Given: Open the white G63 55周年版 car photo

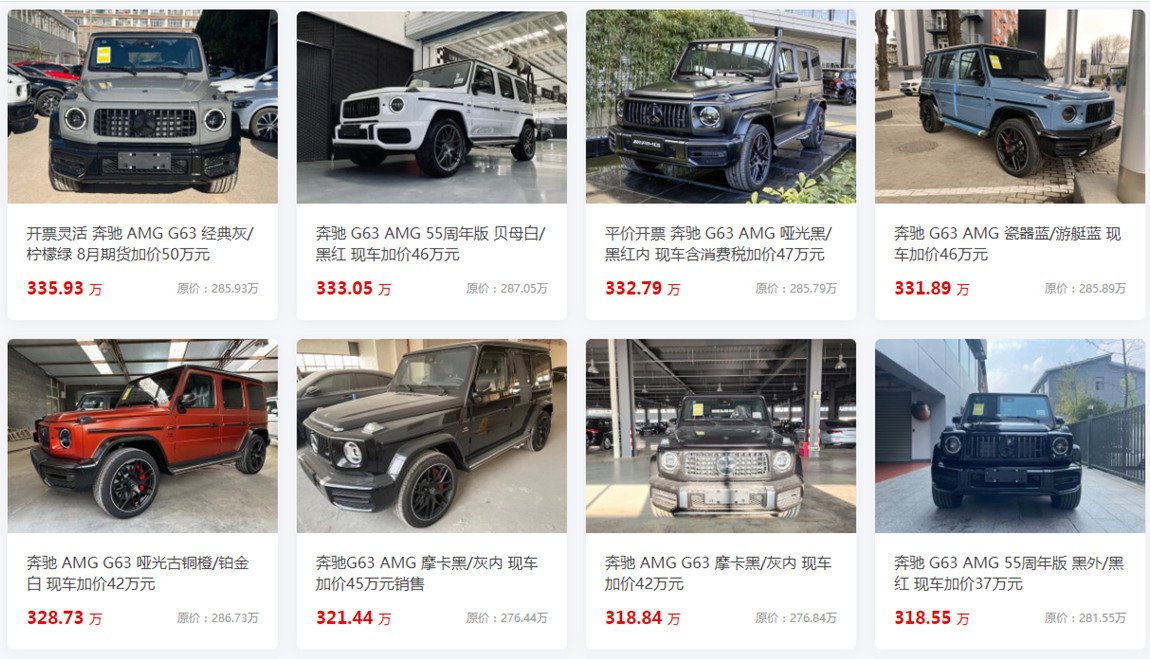Looking at the screenshot, I should 431,106.
